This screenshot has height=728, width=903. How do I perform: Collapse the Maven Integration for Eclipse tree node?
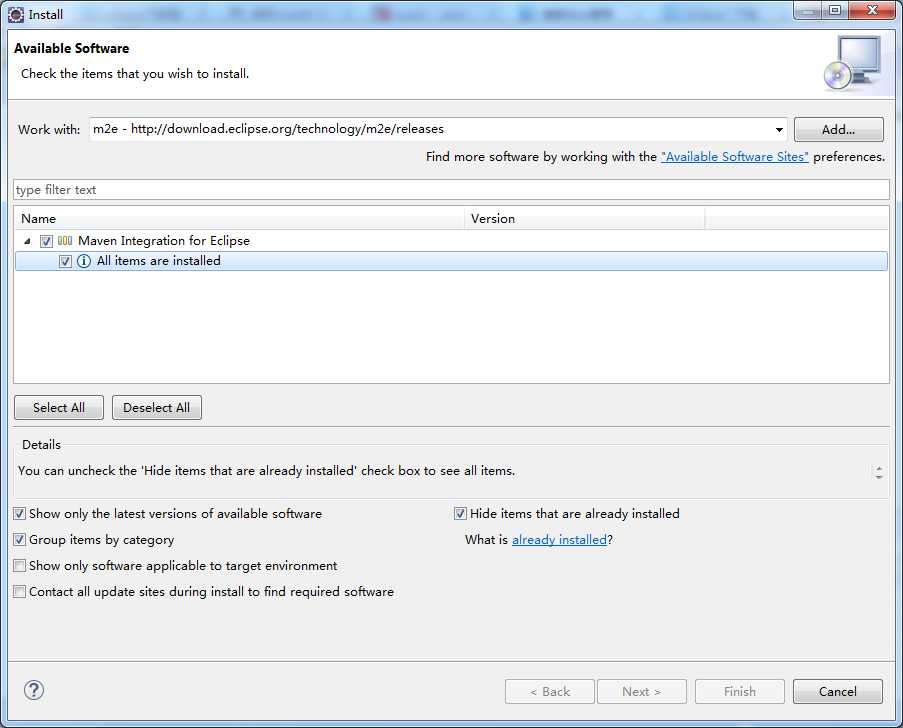coord(27,241)
